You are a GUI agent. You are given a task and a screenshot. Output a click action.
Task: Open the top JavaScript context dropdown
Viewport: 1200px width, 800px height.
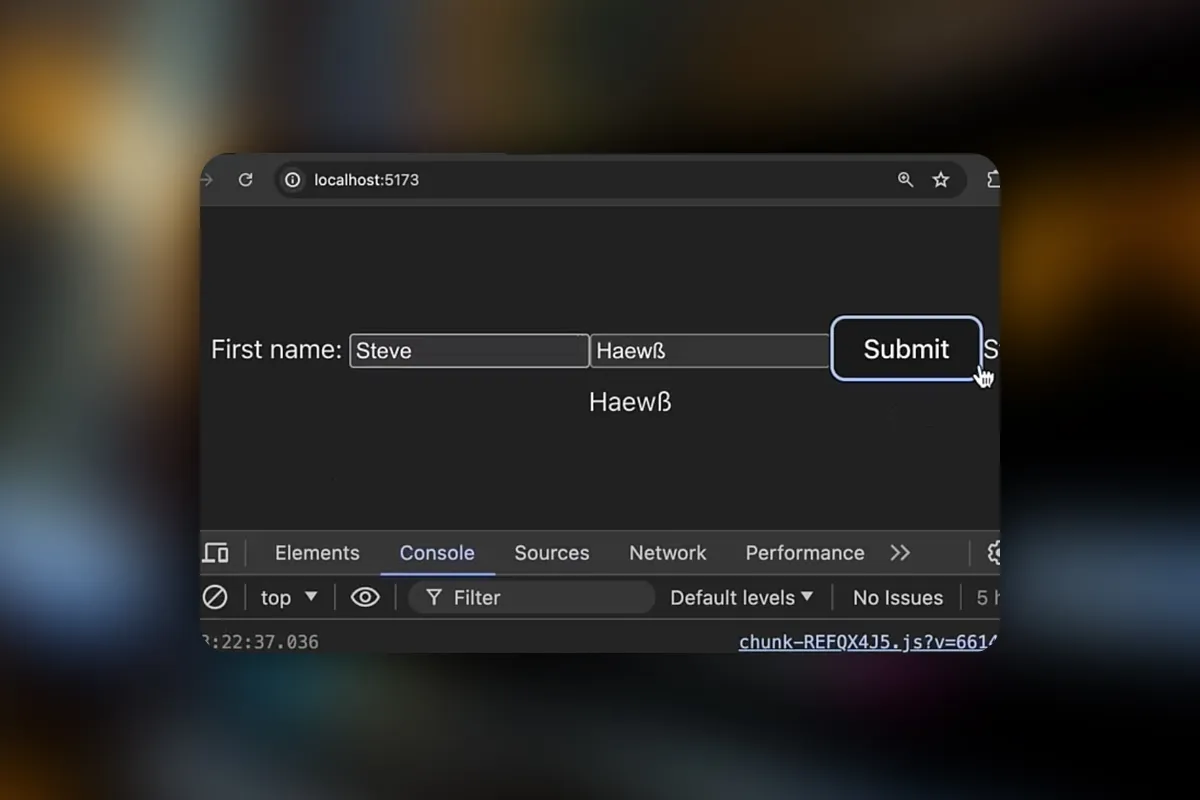[x=289, y=597]
